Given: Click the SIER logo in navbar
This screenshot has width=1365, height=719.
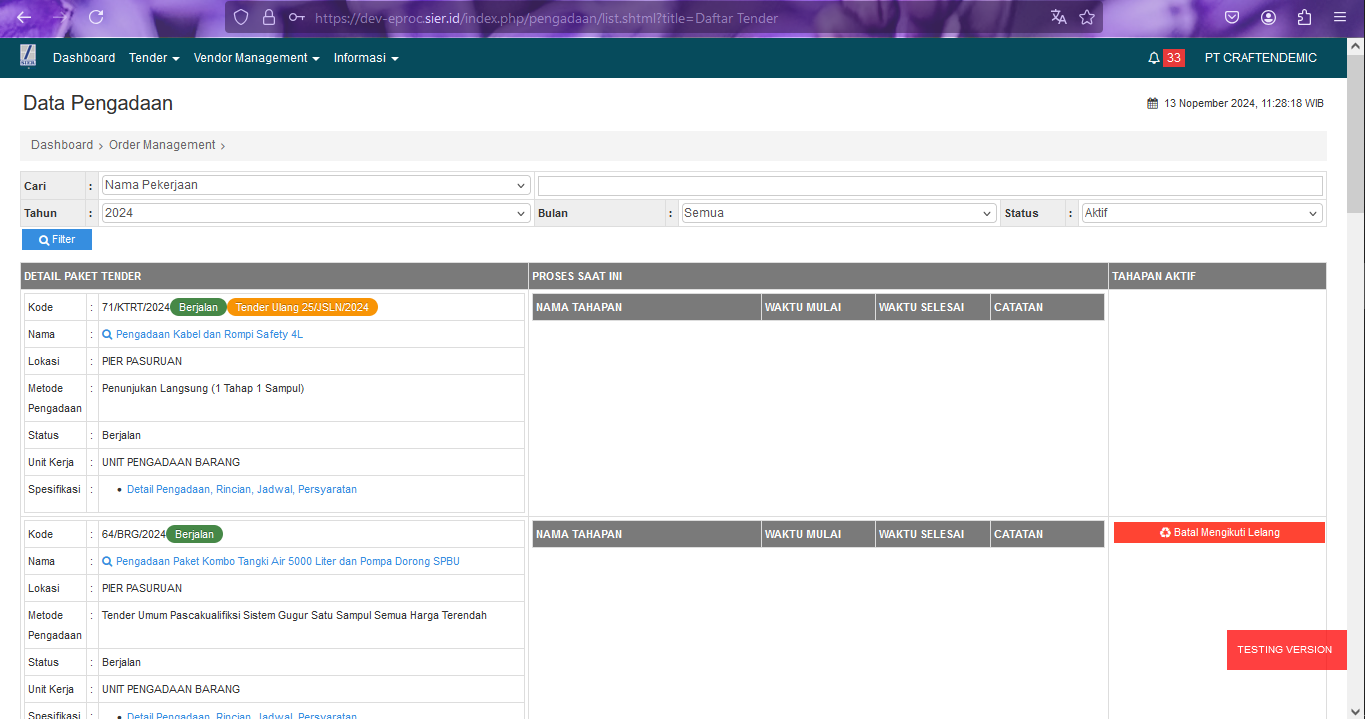Looking at the screenshot, I should tap(28, 57).
